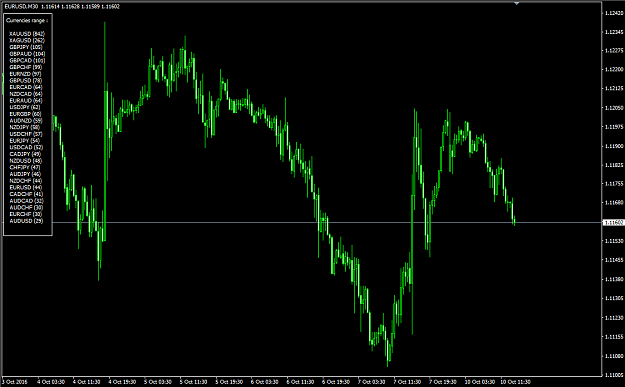Click the 1.11155 price axis label
The height and width of the screenshot is (387, 625).
(614, 337)
